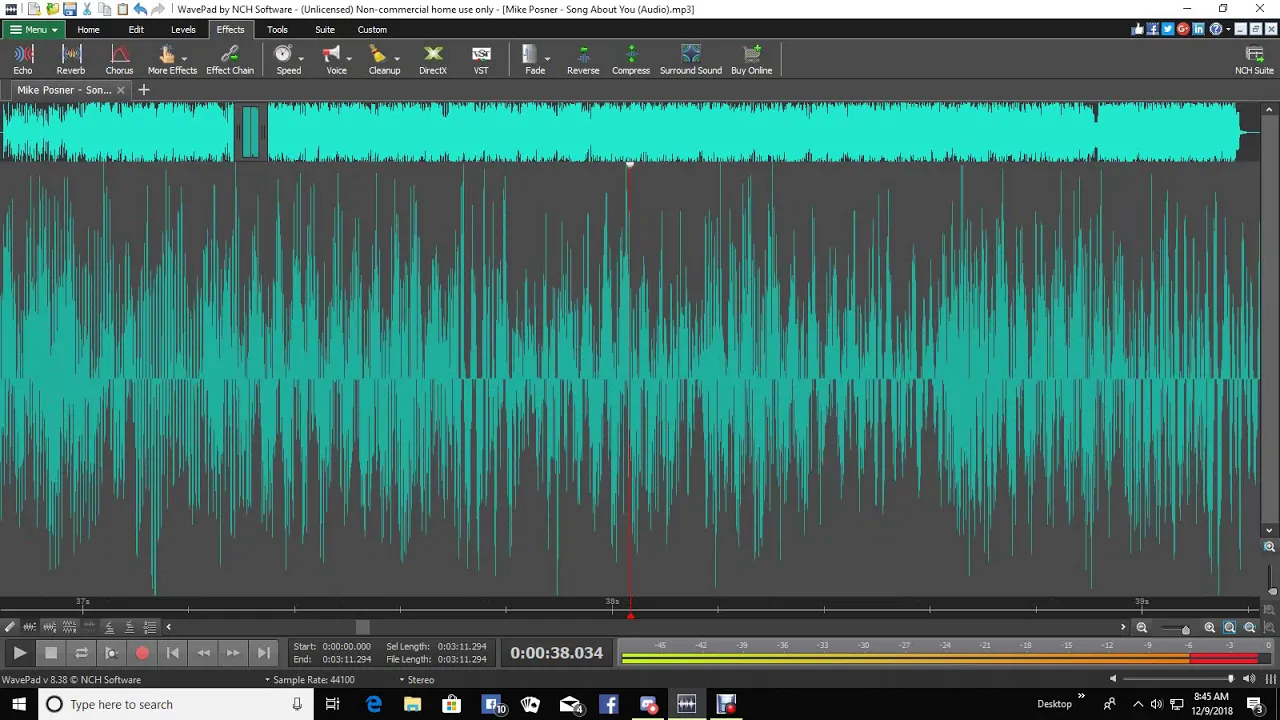1280x720 pixels.
Task: Expand the Speed dropdown arrow
Action: [x=301, y=57]
